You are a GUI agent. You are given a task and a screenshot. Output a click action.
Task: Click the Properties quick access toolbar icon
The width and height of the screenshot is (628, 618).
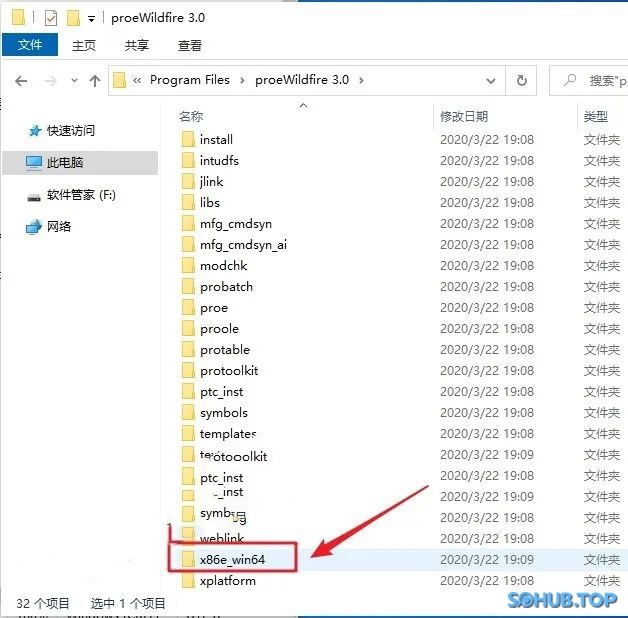51,18
